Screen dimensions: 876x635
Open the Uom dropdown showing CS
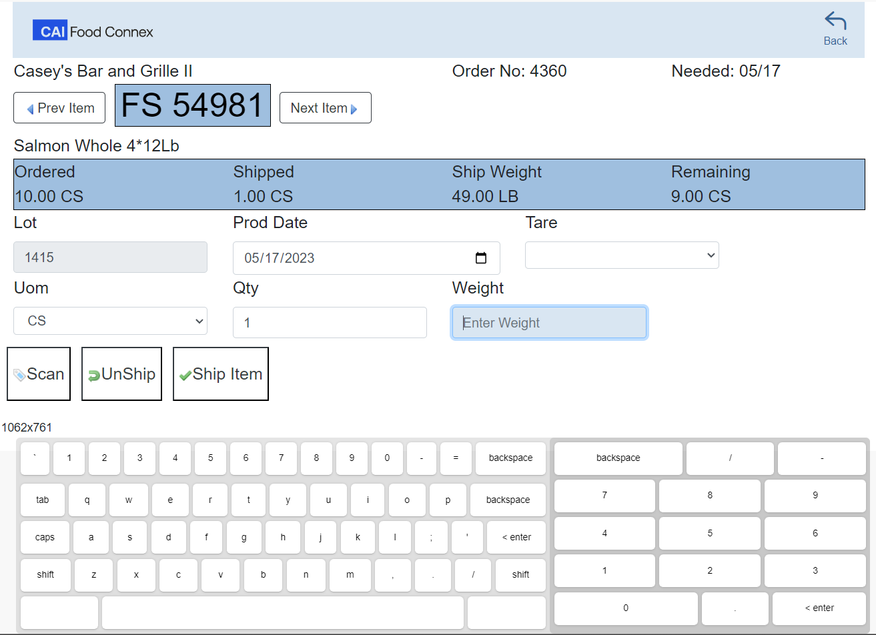point(110,321)
